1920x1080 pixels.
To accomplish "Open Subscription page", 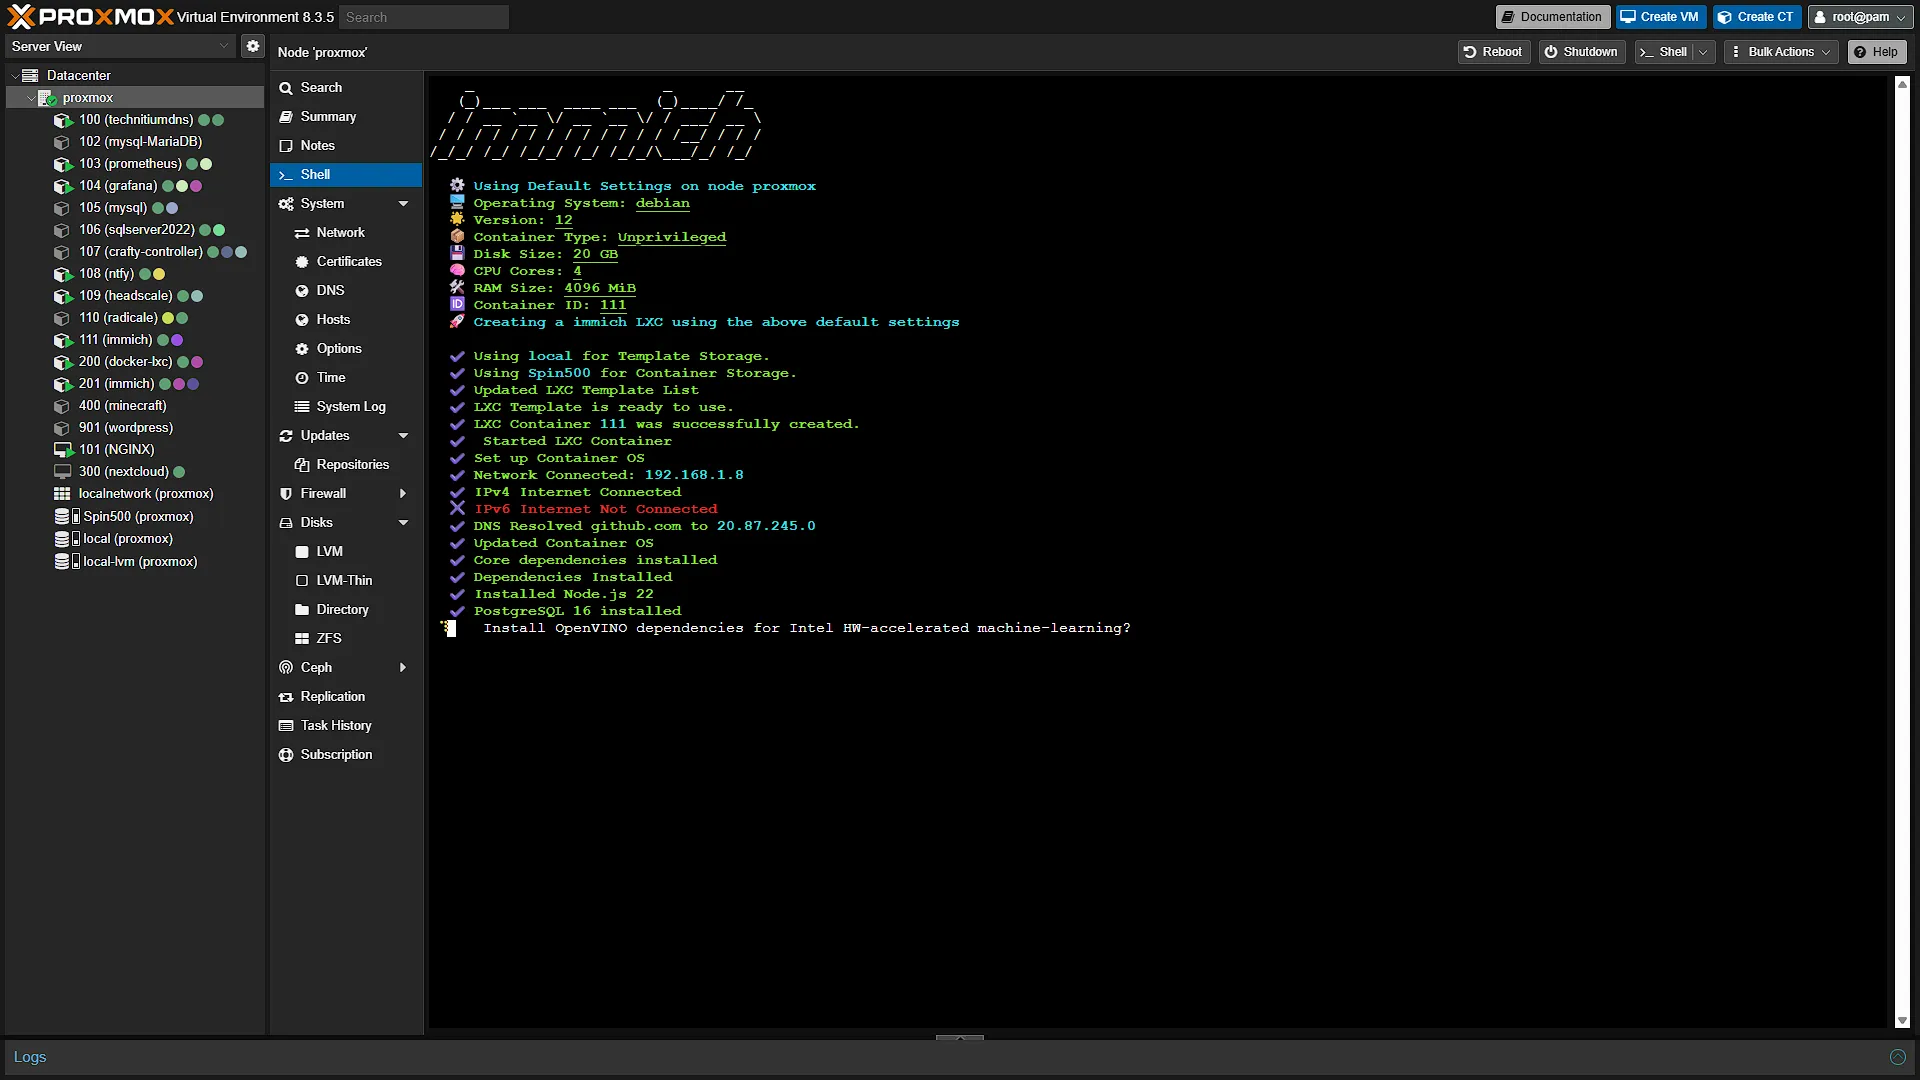I will (x=346, y=755).
